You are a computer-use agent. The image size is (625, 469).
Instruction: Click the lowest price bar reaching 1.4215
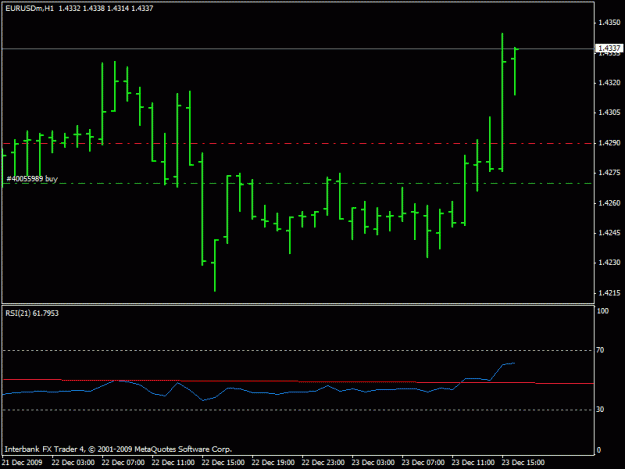click(215, 265)
